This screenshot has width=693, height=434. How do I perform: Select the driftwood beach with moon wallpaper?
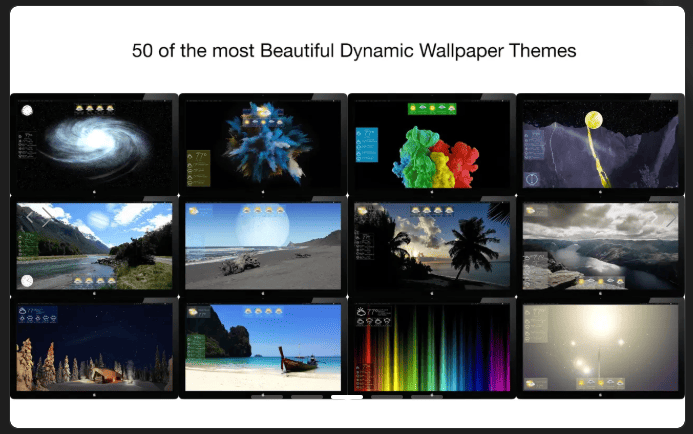(263, 246)
